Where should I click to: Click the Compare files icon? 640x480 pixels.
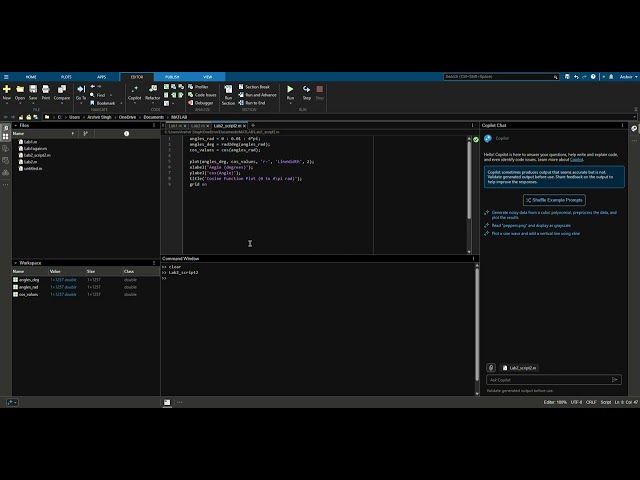click(62, 89)
